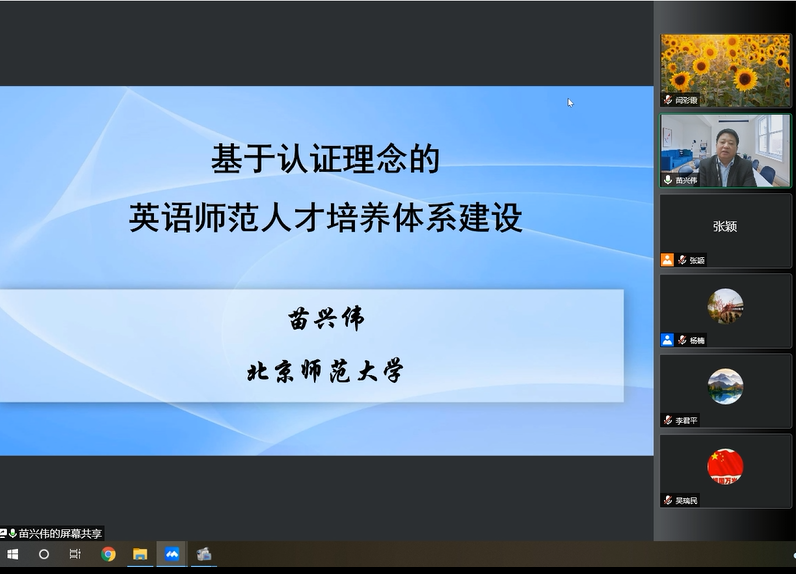
Task: Select the 张颖 participant tile
Action: pos(725,227)
